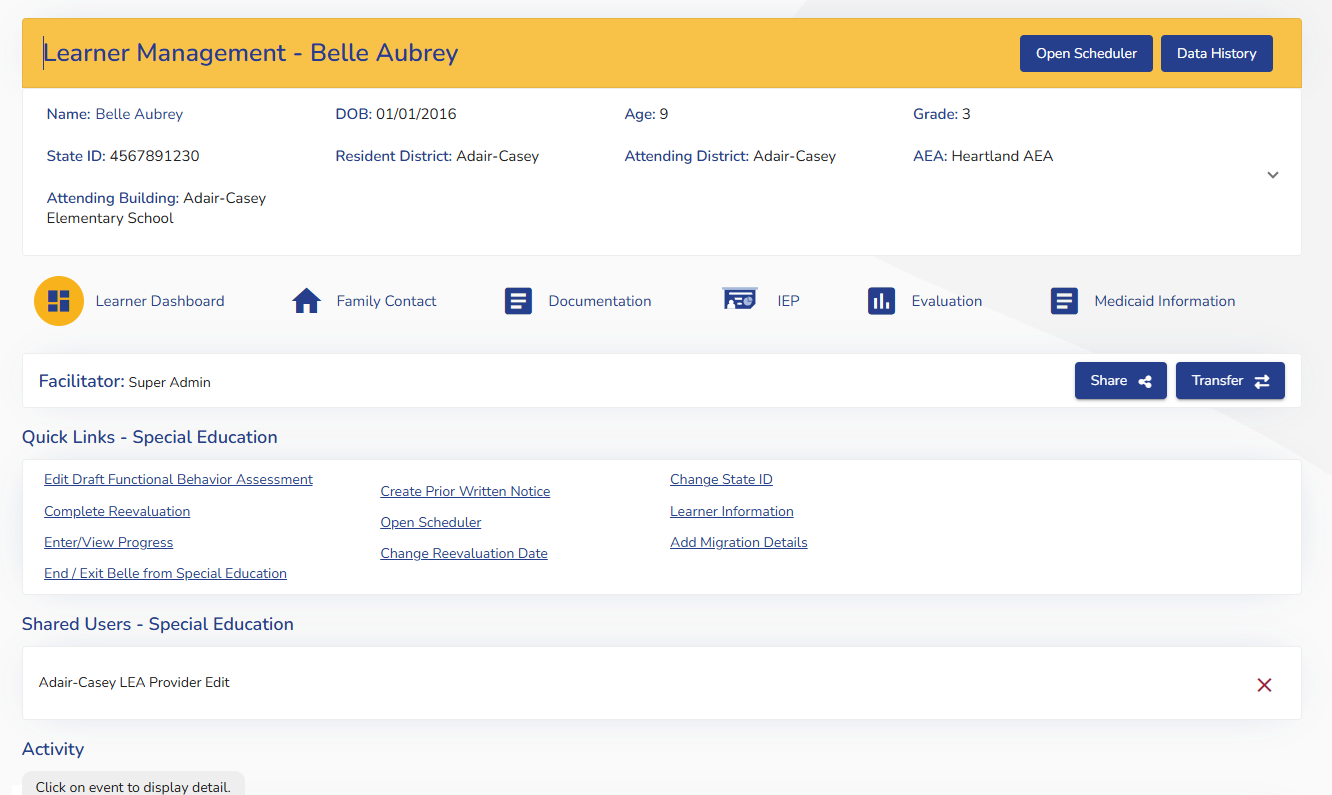1332x795 pixels.
Task: Select the Complete Reevaluation link
Action: tap(117, 512)
